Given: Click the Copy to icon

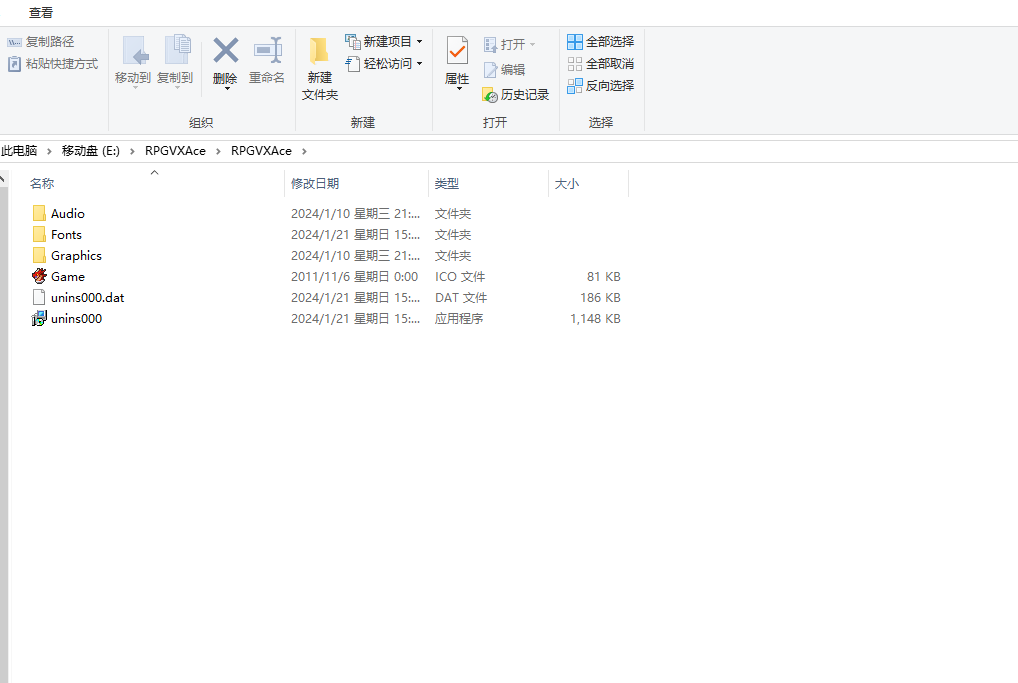Looking at the screenshot, I should (177, 51).
